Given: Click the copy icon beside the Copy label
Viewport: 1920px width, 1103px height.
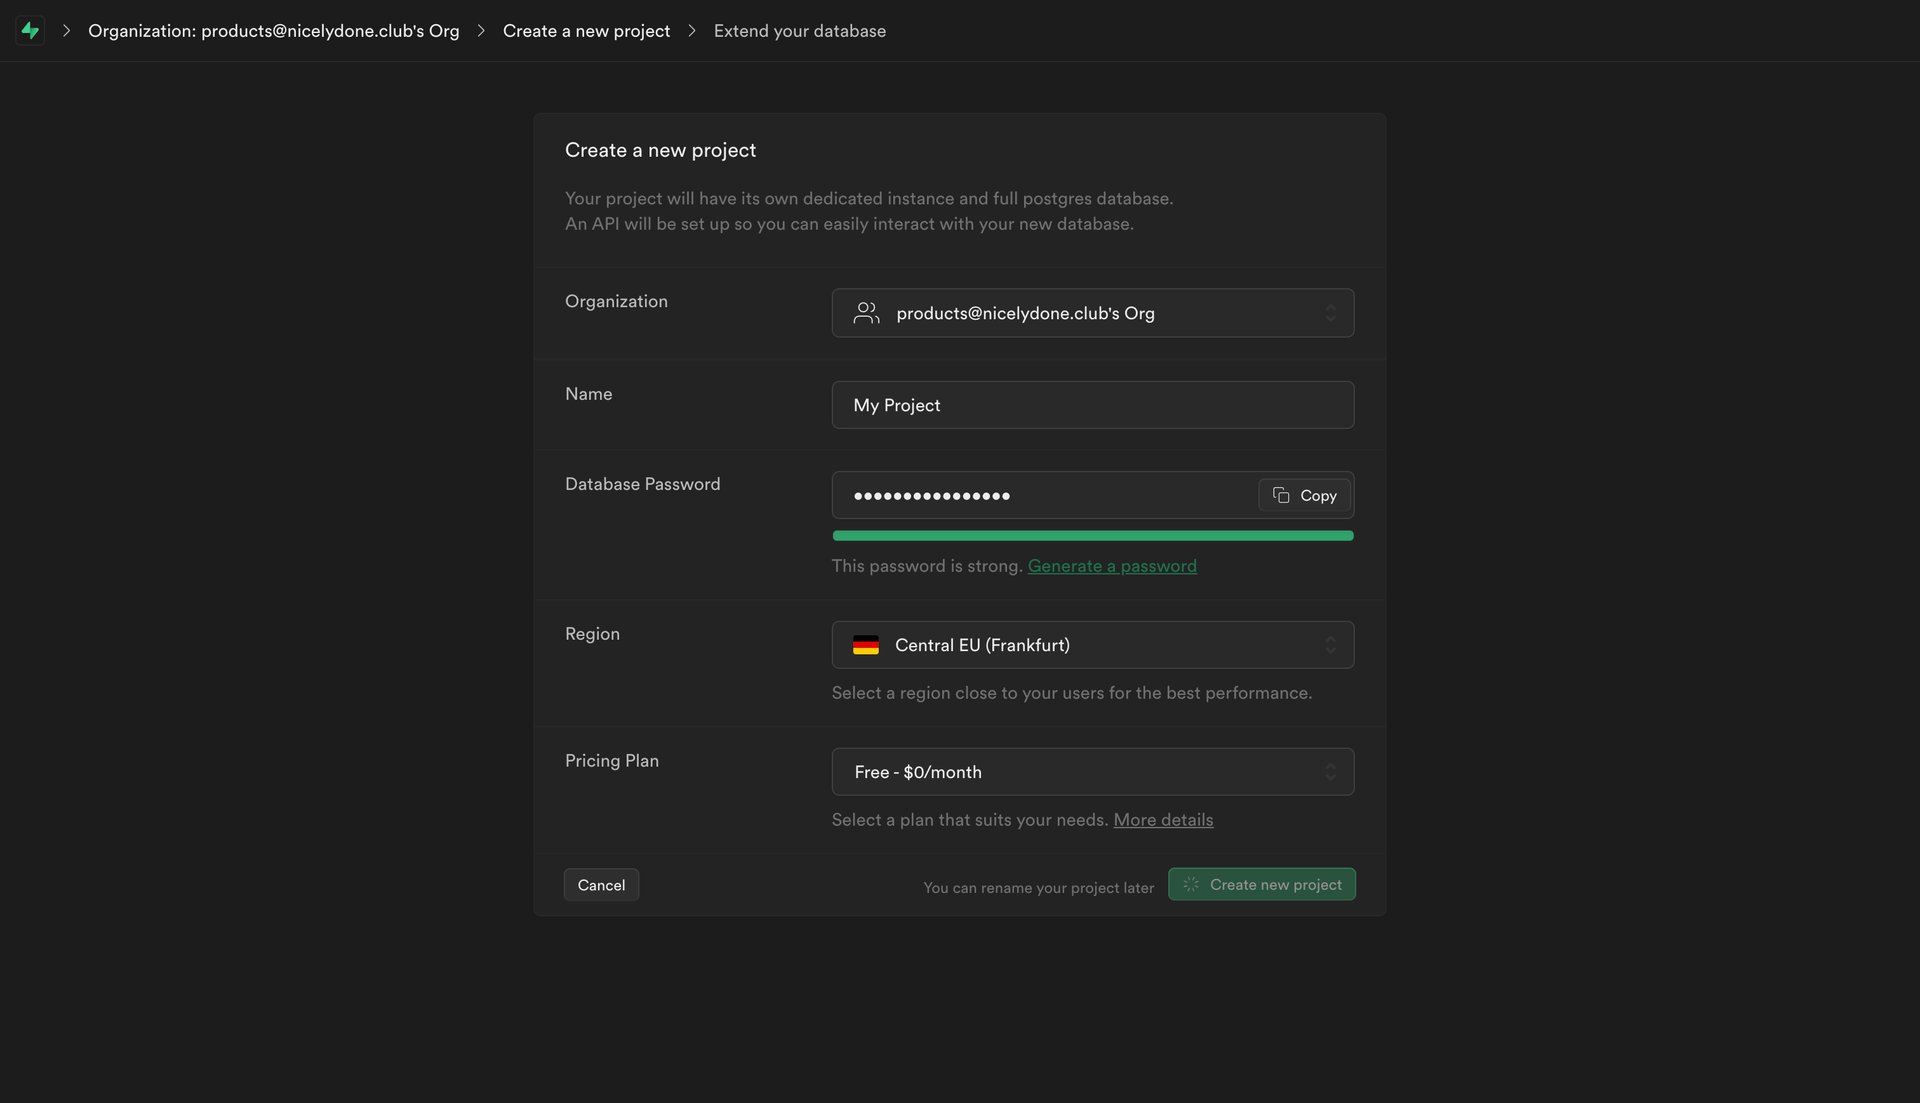Looking at the screenshot, I should (1281, 495).
